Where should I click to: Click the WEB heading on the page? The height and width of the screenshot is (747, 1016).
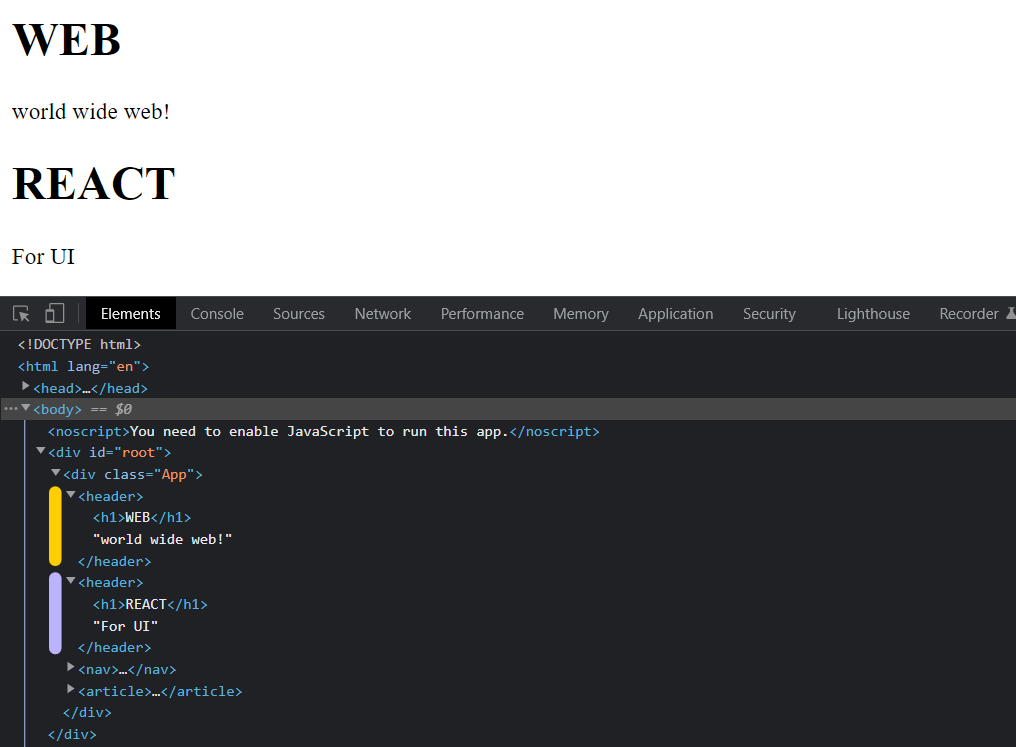[67, 40]
